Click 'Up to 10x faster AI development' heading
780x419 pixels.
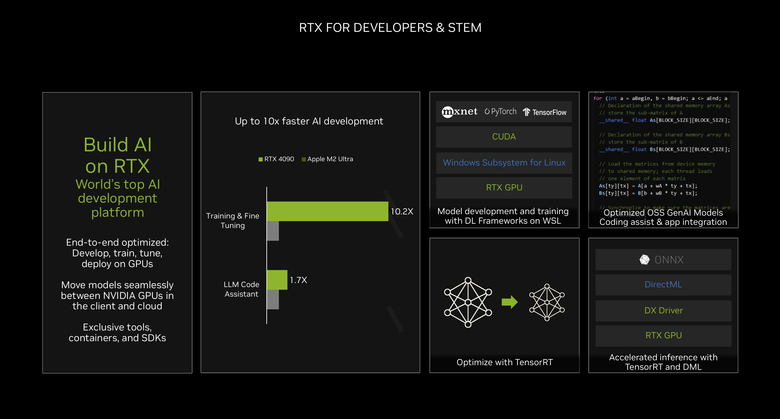tap(309, 121)
